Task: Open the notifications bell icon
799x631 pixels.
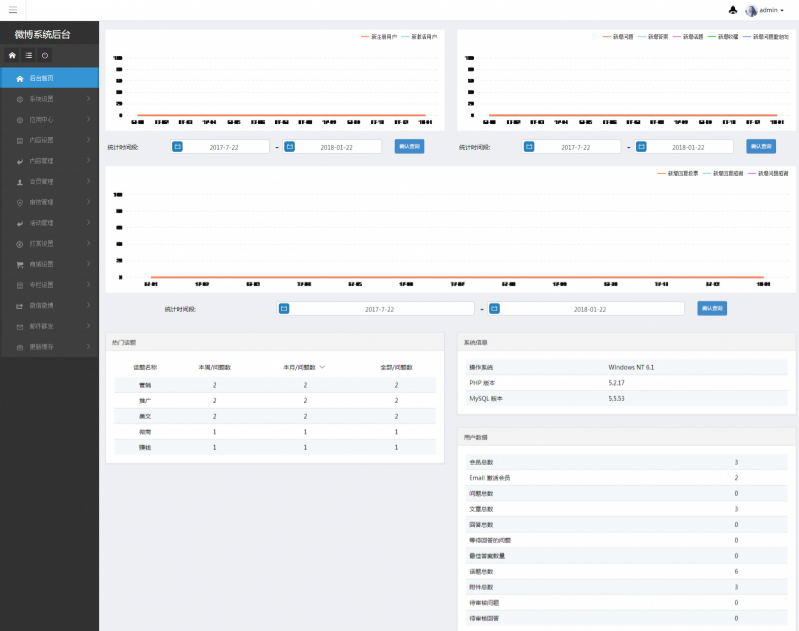Action: pos(733,10)
